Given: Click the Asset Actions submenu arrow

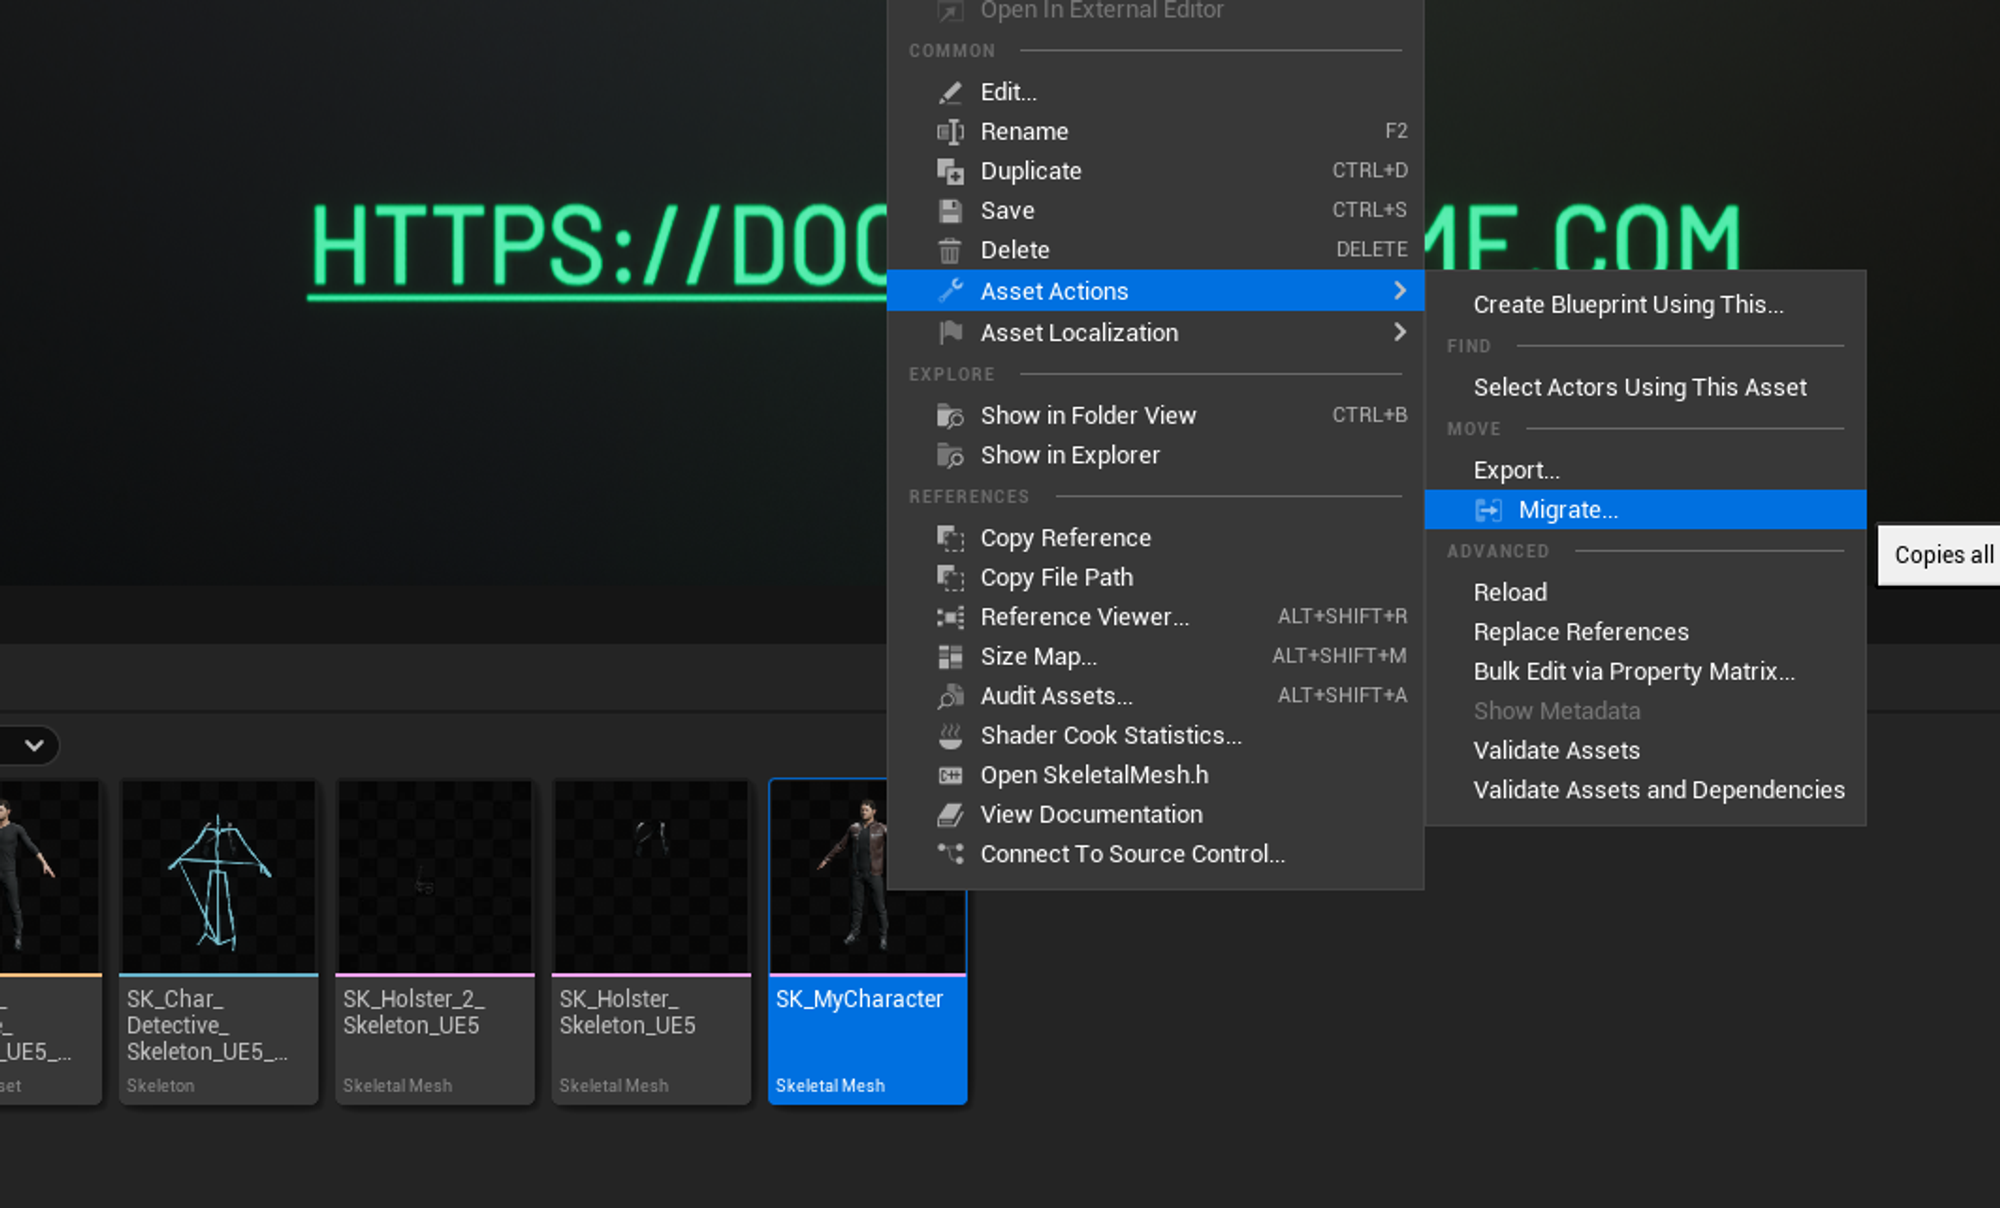Looking at the screenshot, I should pyautogui.click(x=1399, y=291).
